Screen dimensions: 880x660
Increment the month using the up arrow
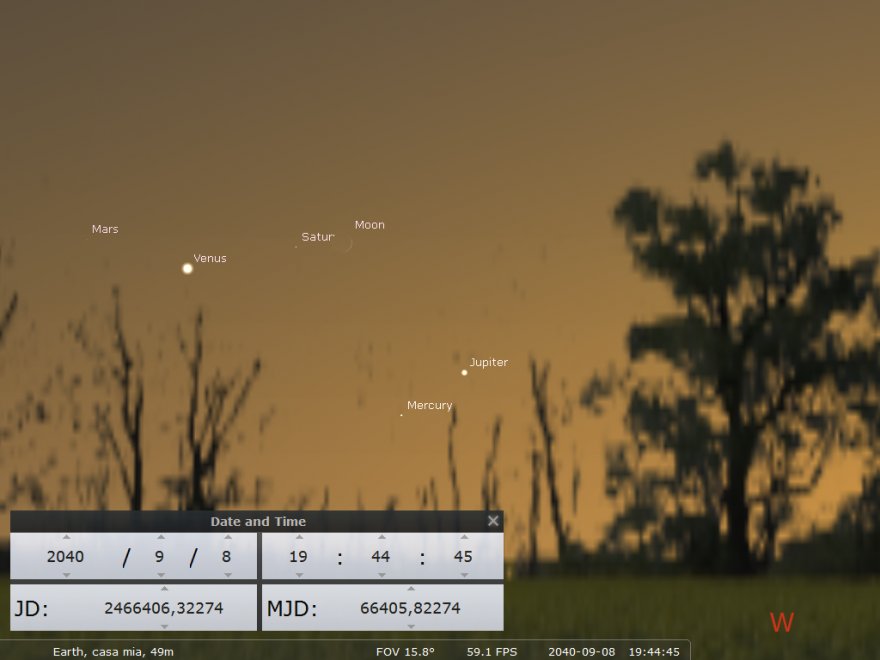pyautogui.click(x=160, y=538)
